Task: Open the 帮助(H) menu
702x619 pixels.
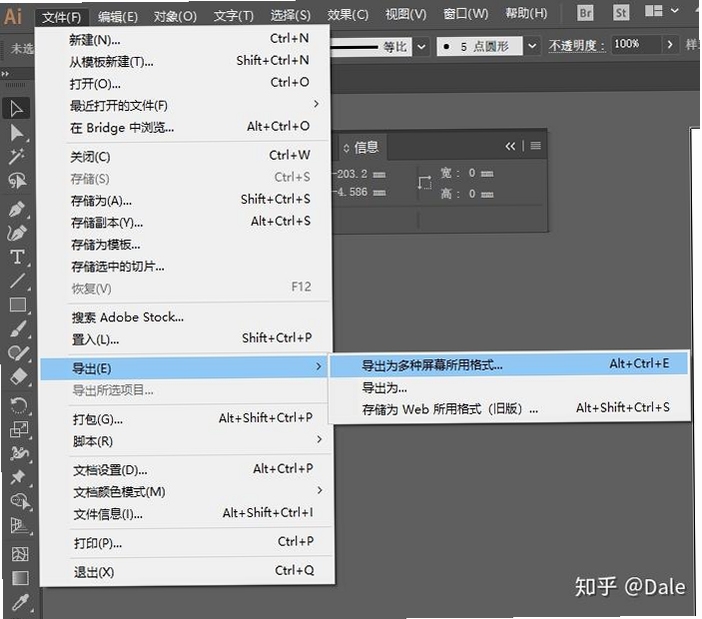Action: (x=526, y=13)
